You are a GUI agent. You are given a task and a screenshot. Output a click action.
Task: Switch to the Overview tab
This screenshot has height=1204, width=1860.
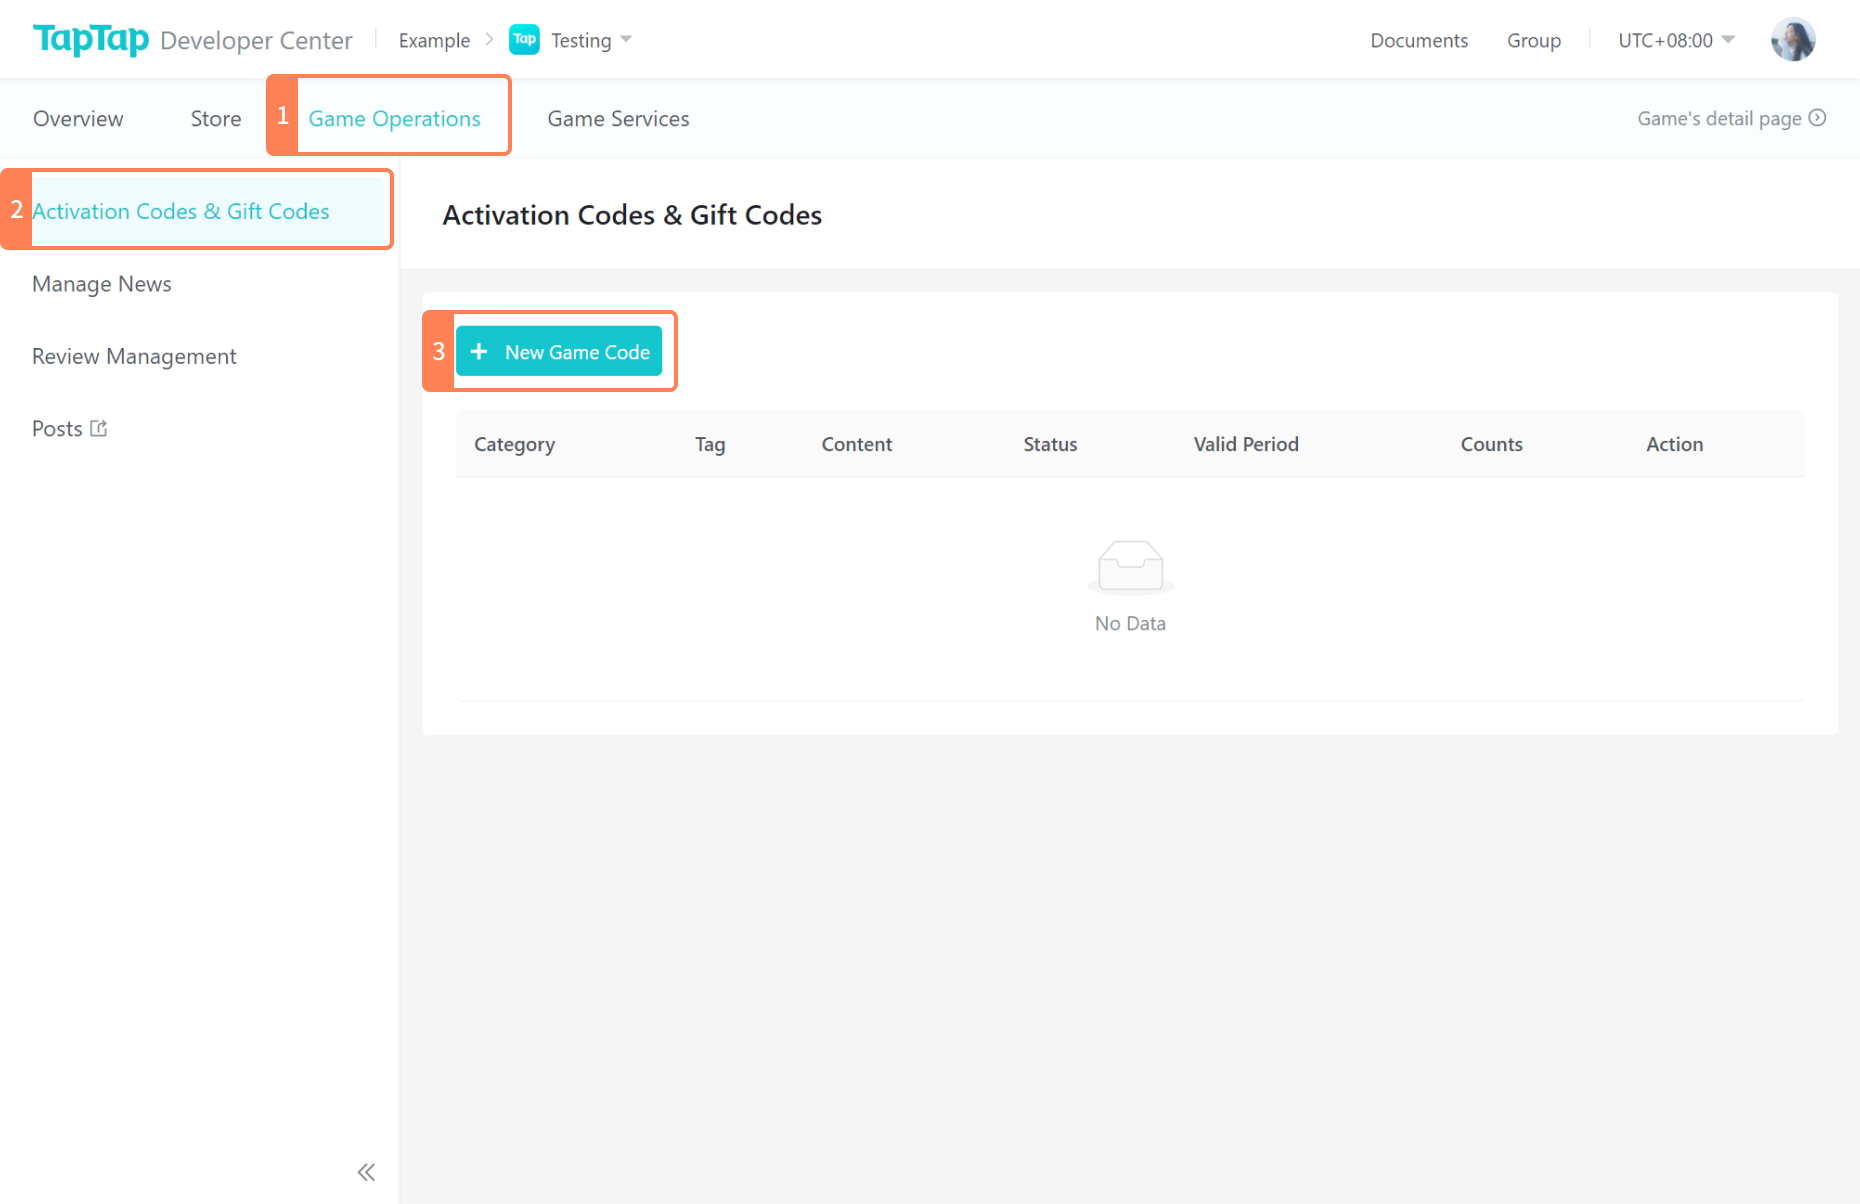[x=78, y=118]
